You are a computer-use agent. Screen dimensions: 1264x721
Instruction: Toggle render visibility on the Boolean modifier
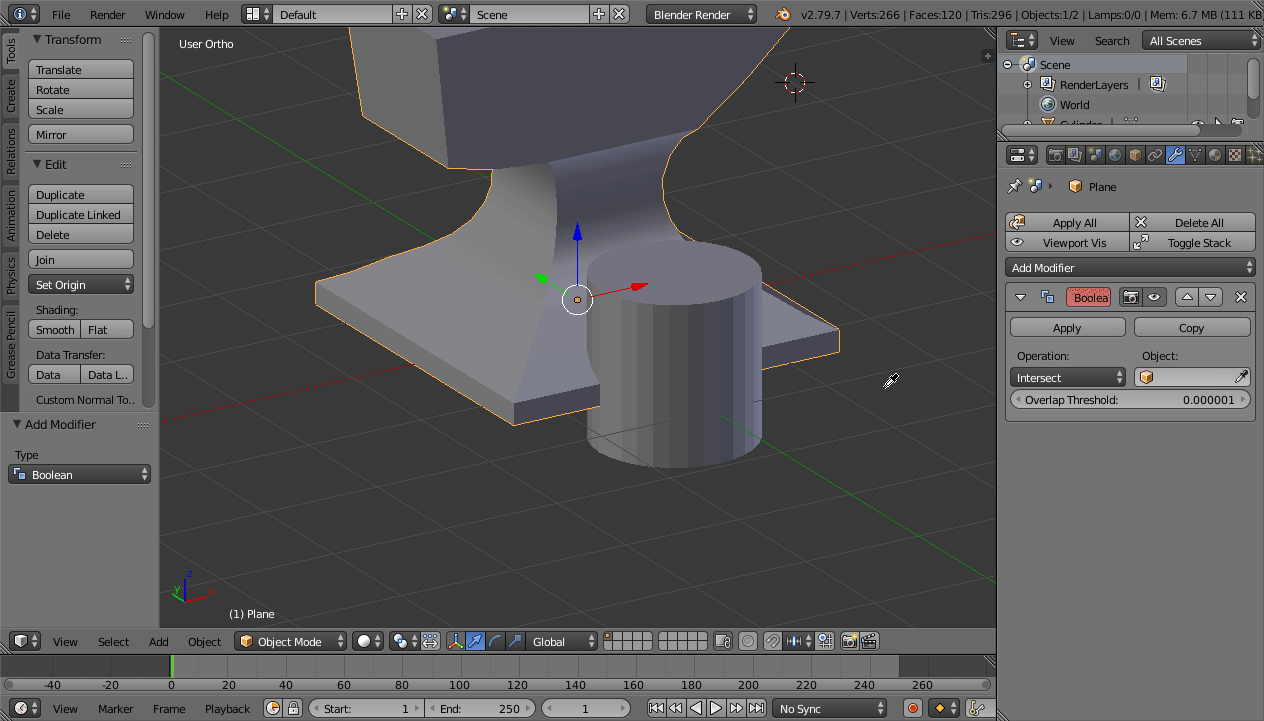point(1130,297)
